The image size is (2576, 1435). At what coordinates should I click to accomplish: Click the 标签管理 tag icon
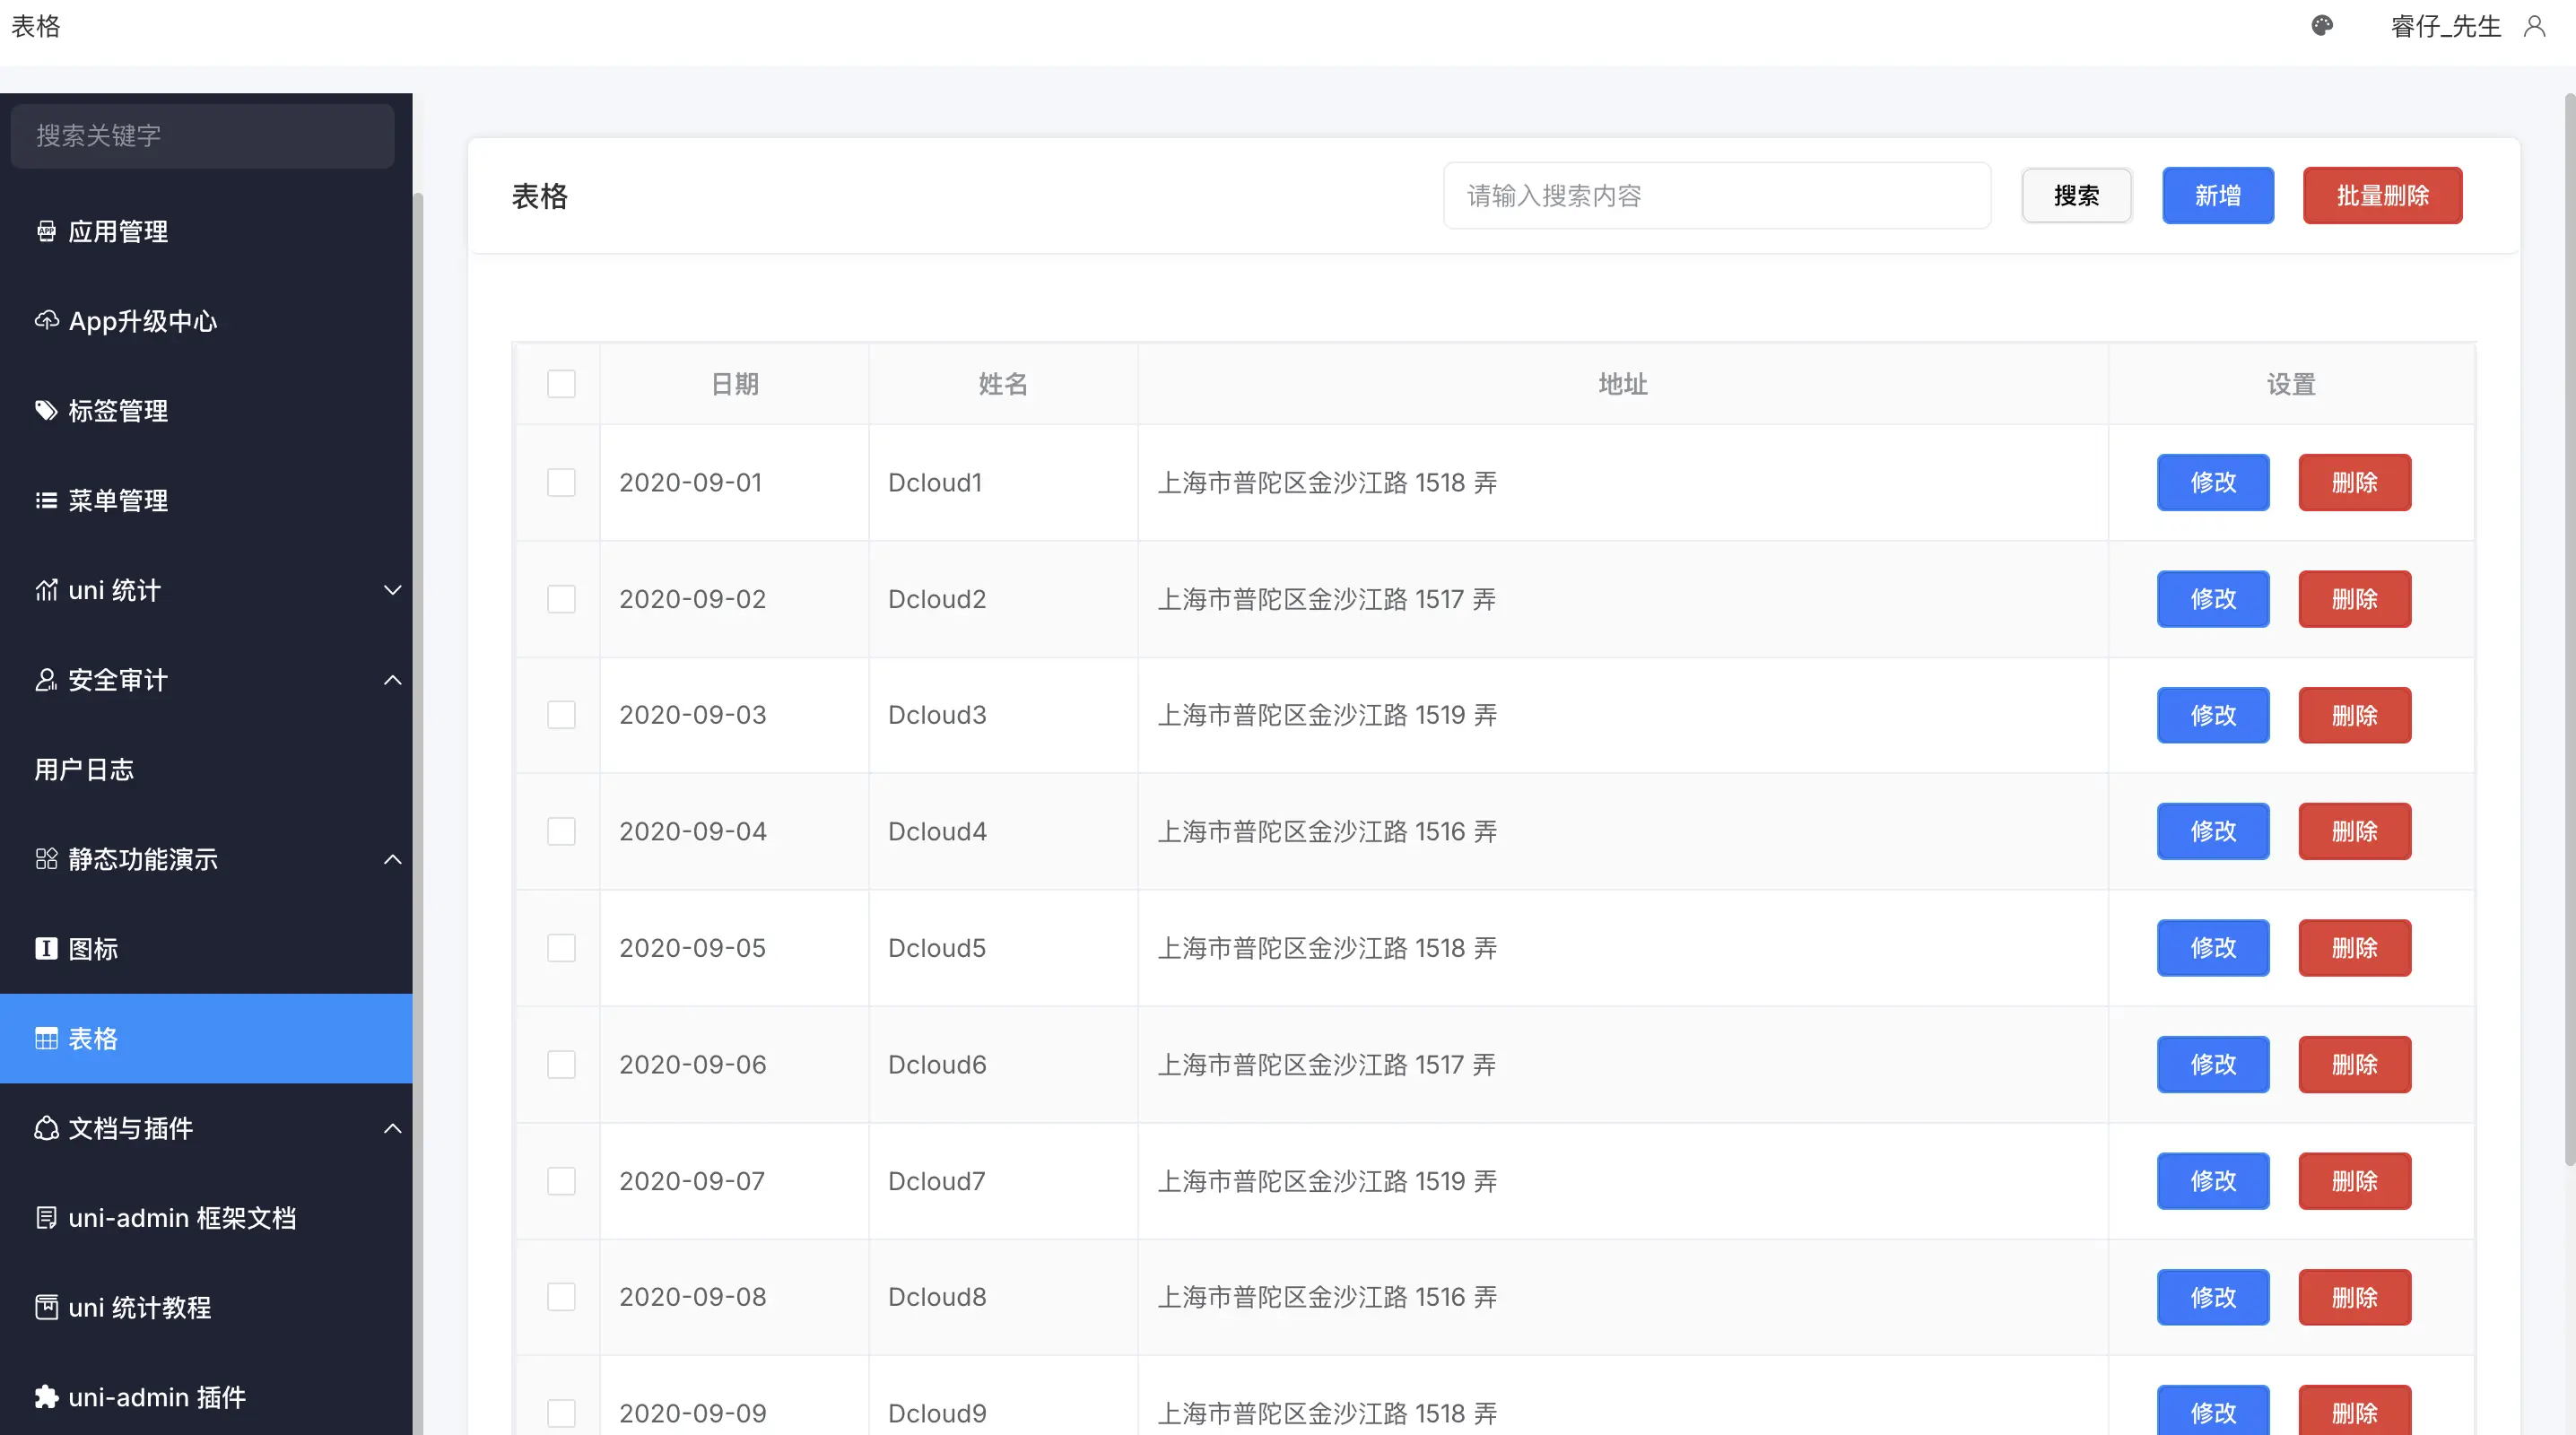tap(46, 410)
